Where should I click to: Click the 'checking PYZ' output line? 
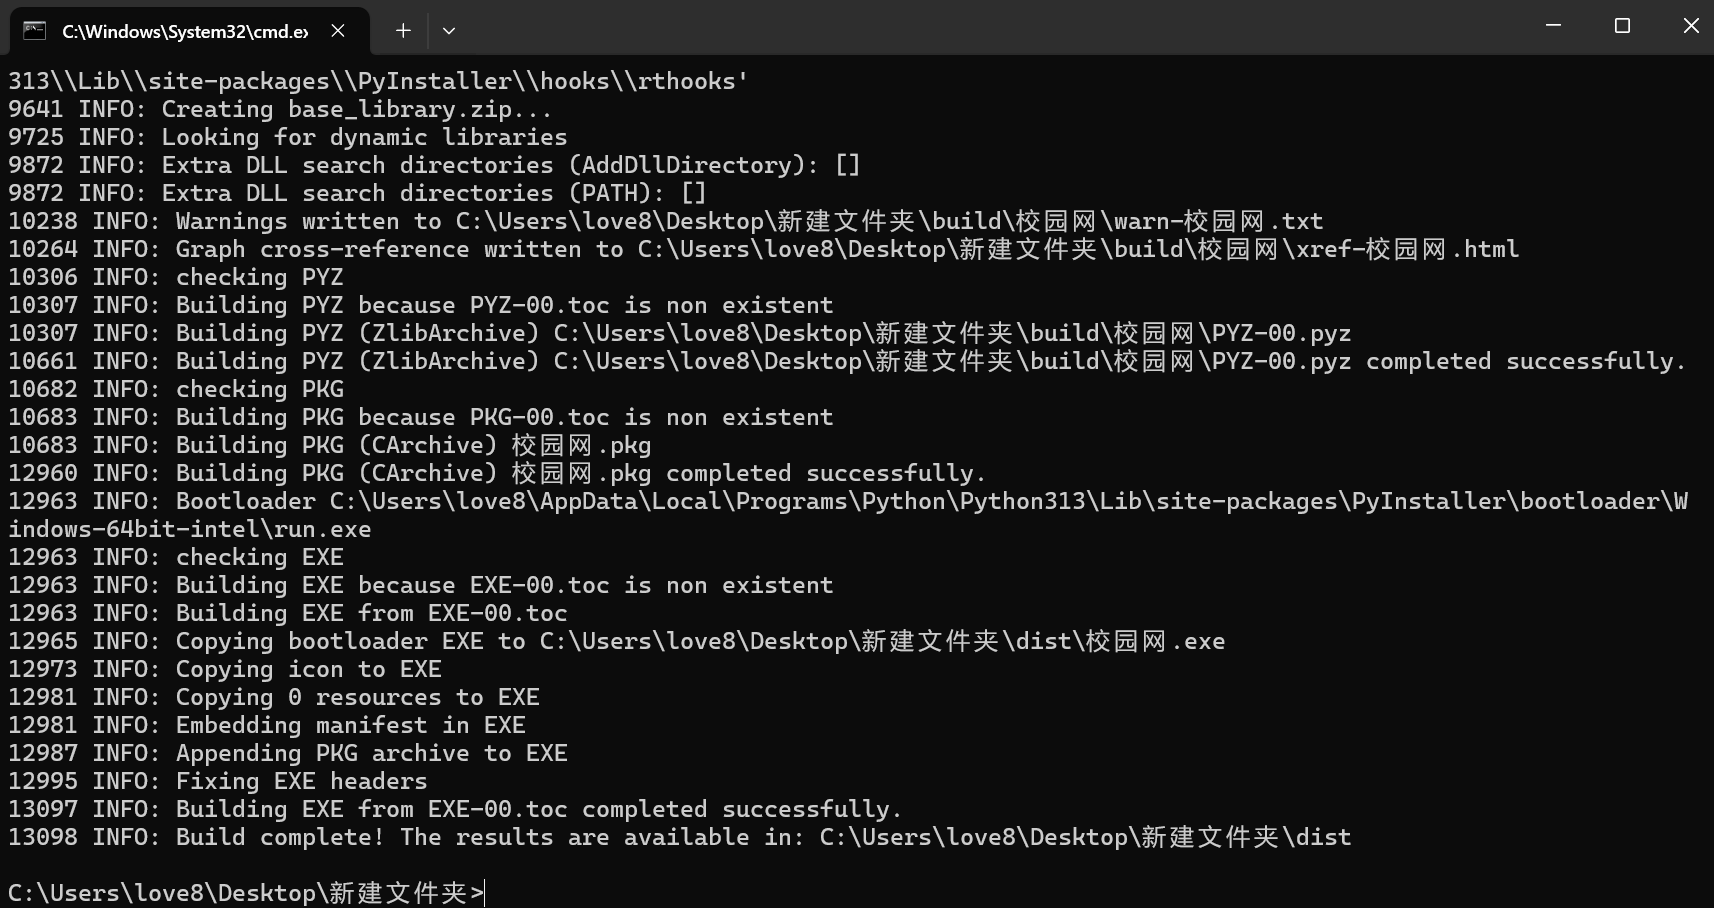click(x=176, y=277)
